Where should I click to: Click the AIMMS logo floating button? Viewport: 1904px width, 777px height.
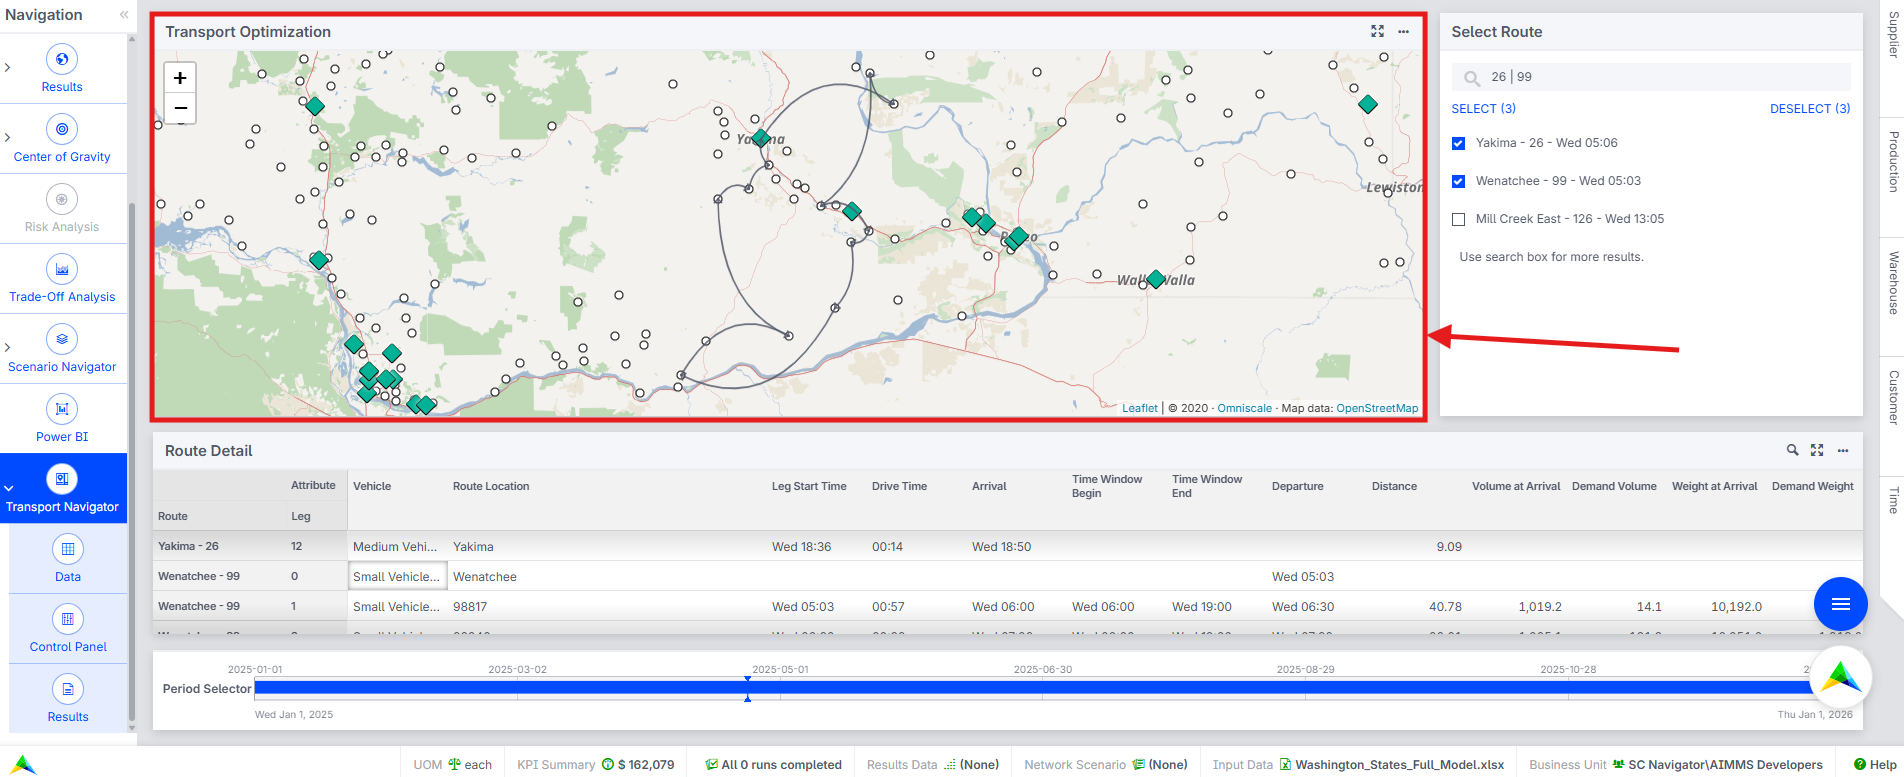[1840, 678]
